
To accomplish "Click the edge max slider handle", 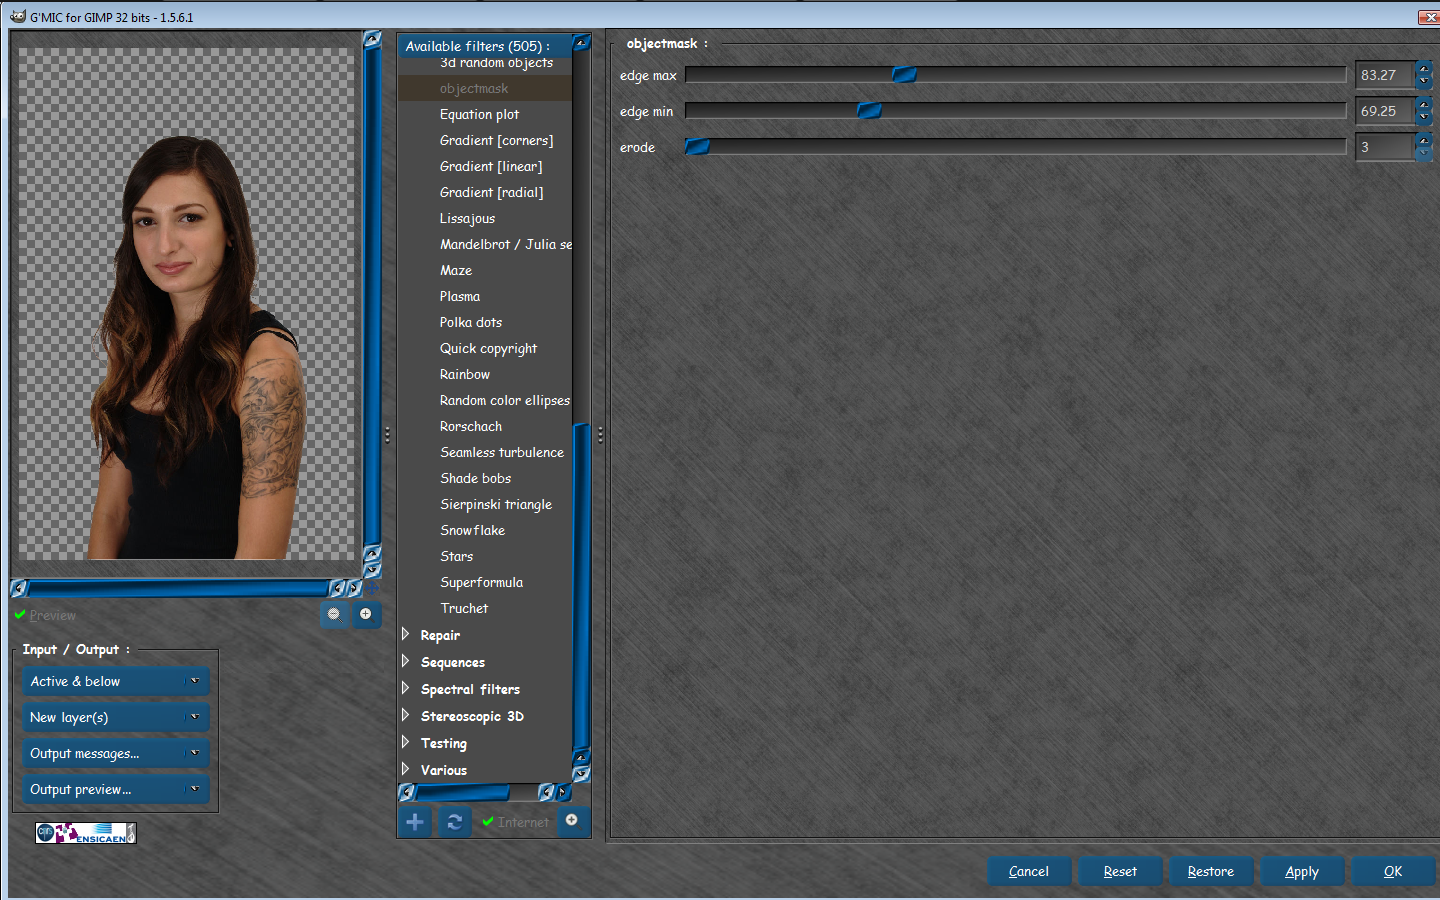I will click(x=904, y=75).
